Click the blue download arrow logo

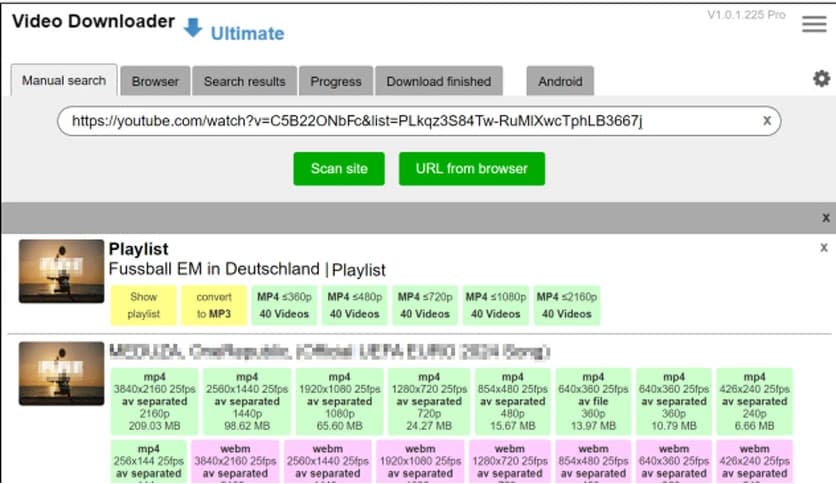click(x=193, y=27)
